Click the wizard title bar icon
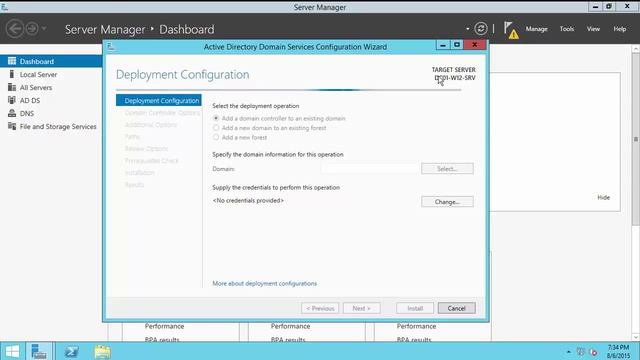The height and width of the screenshot is (360, 640). pyautogui.click(x=111, y=47)
